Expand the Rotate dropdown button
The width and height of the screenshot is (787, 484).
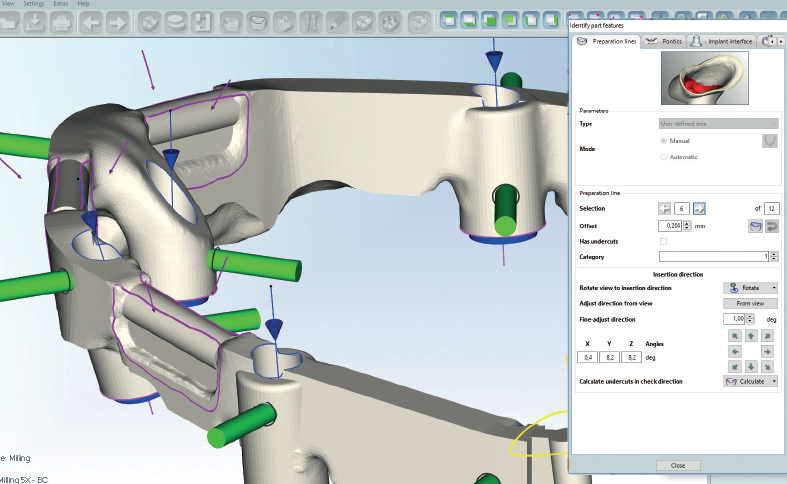(773, 288)
